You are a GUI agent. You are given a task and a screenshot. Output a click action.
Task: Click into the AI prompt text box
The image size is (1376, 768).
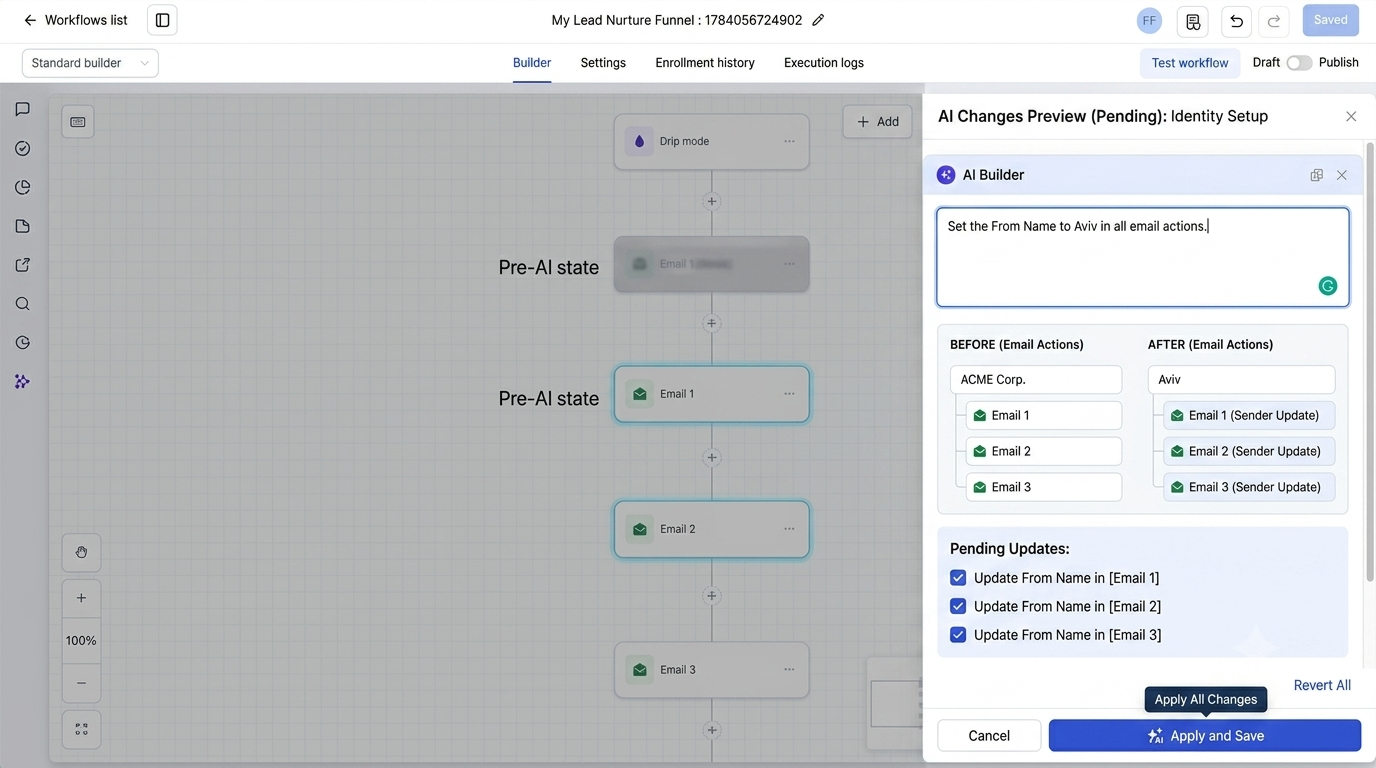1143,257
